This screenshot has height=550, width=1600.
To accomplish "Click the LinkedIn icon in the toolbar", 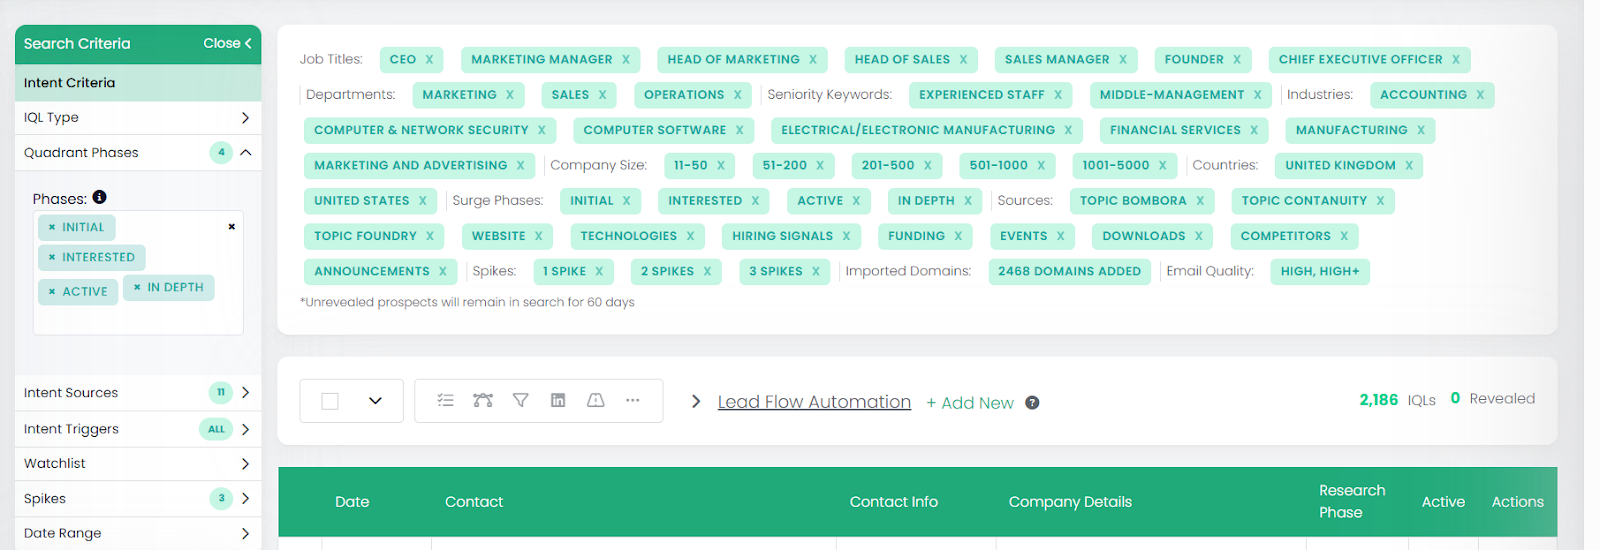I will 558,400.
